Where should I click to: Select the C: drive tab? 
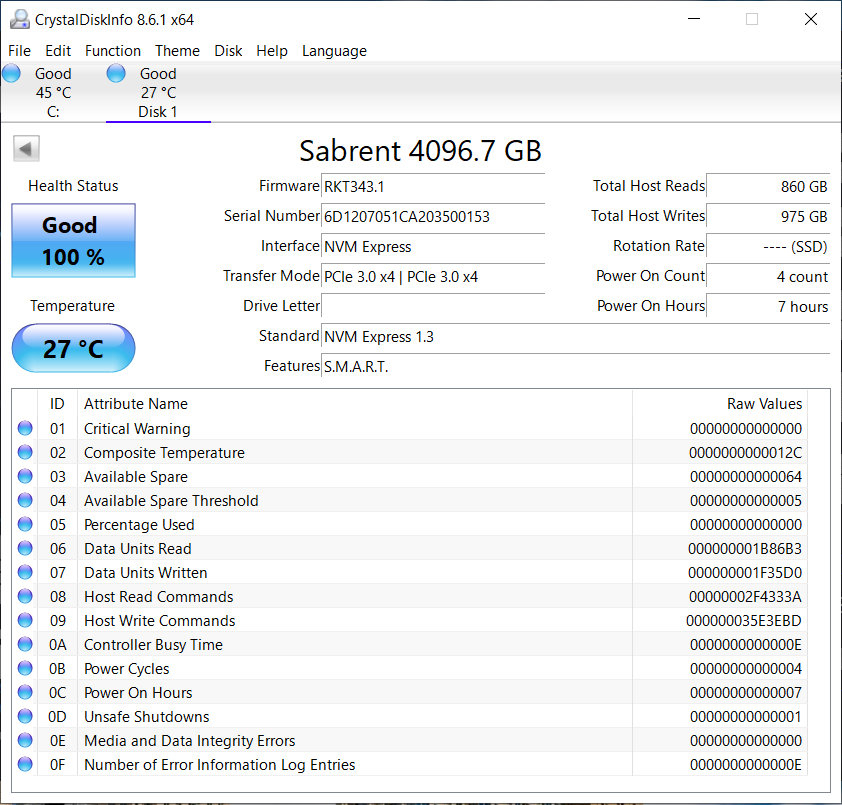53,93
